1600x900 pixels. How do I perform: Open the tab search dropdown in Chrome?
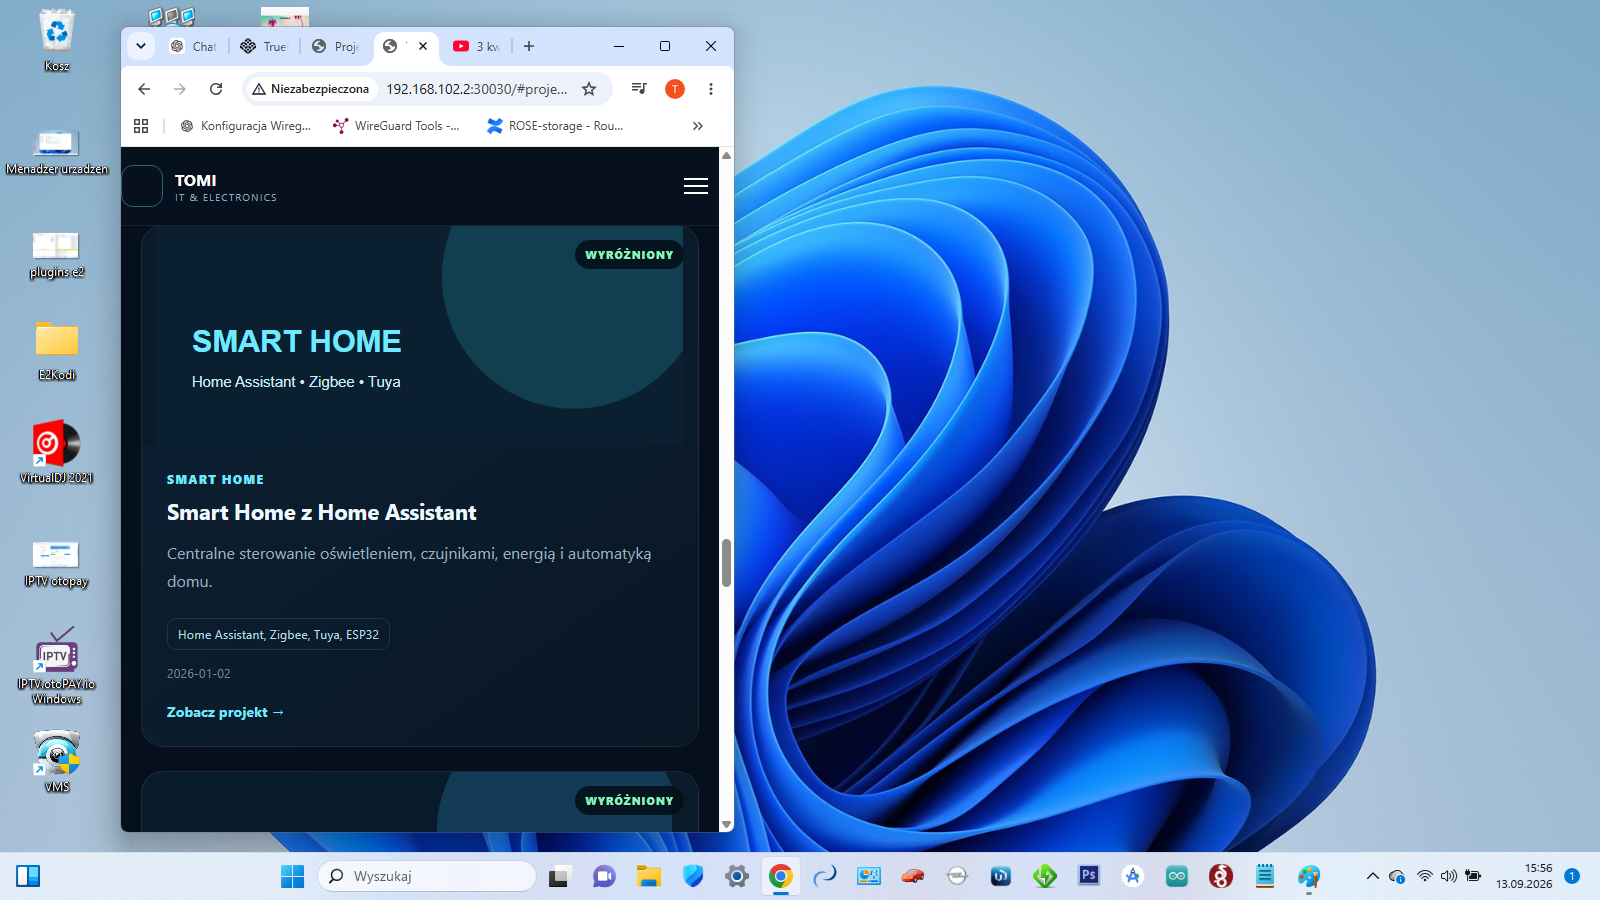point(141,46)
